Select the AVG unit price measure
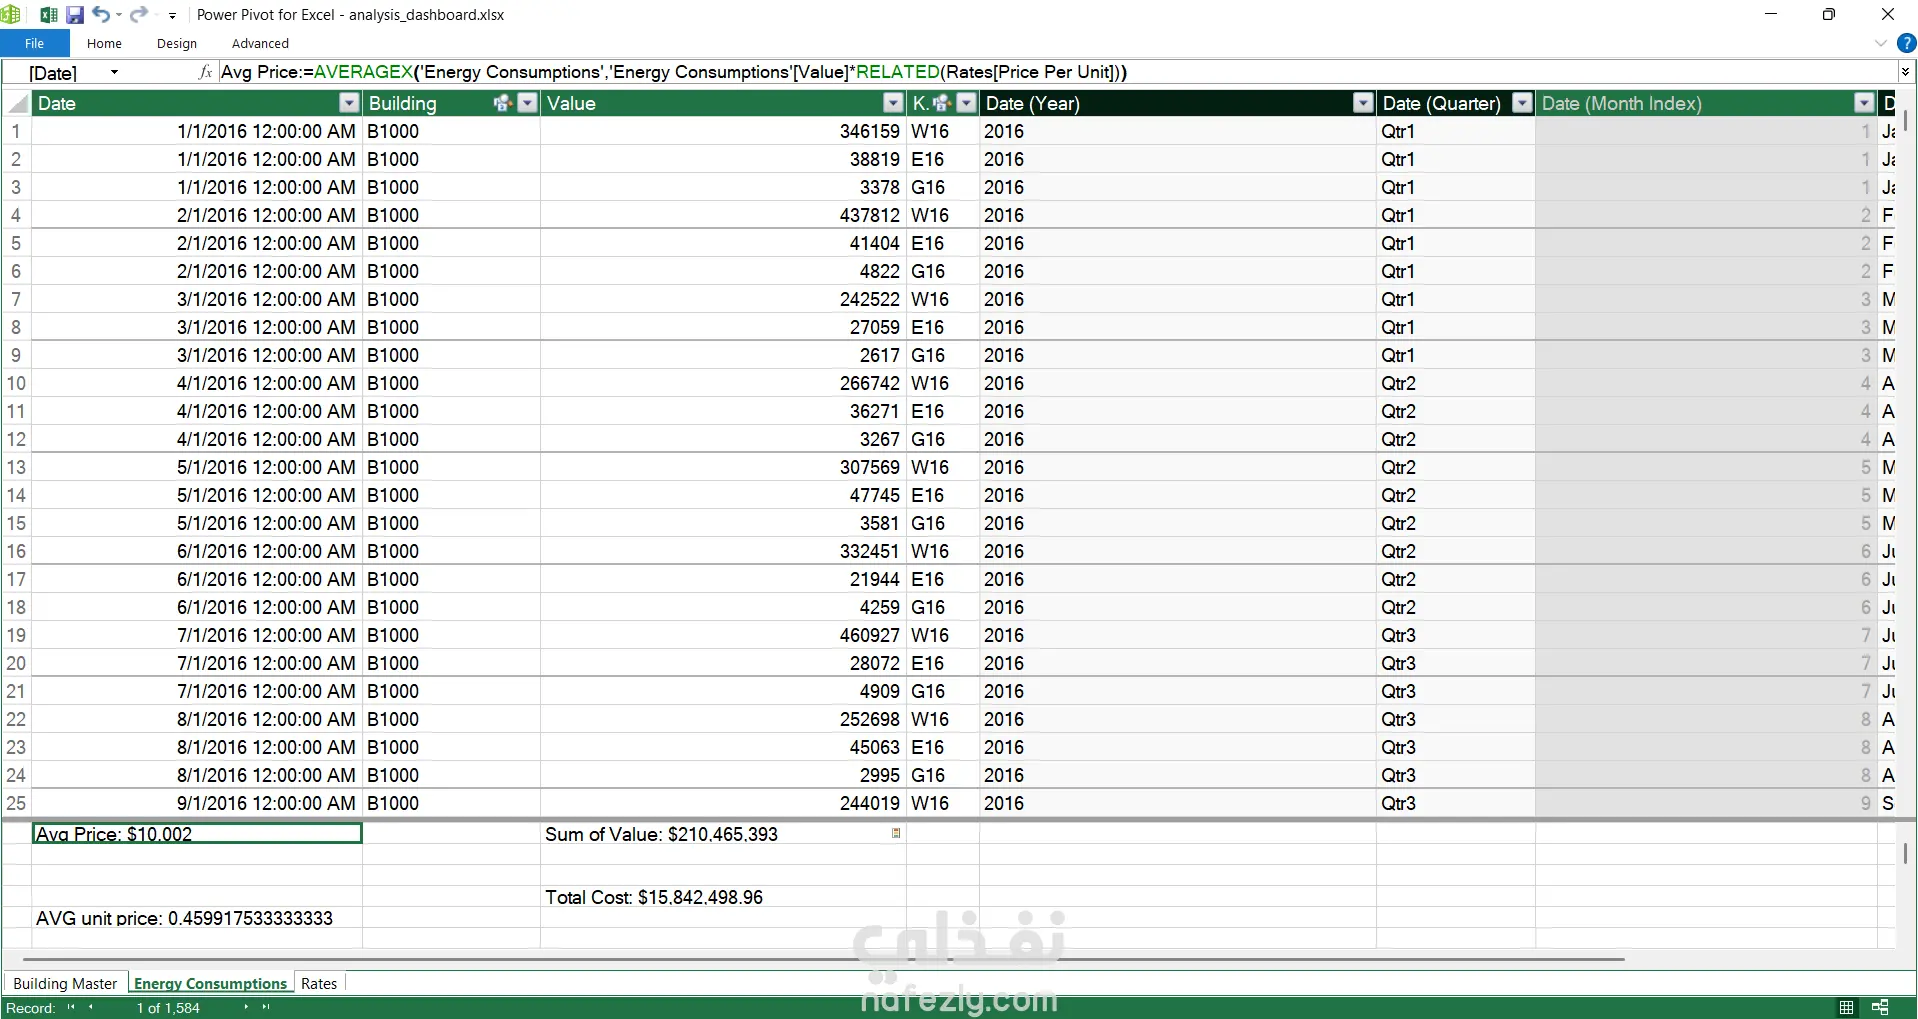 197,918
